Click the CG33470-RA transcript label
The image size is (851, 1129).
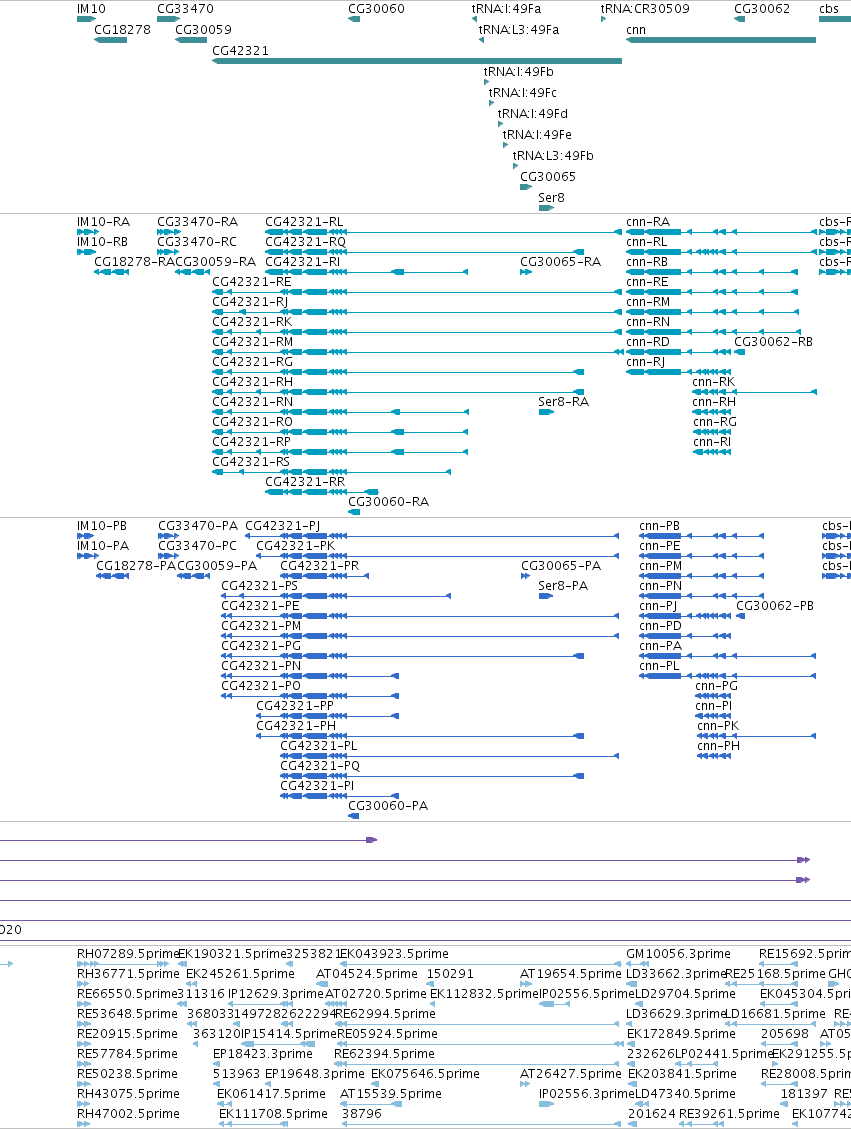(197, 221)
